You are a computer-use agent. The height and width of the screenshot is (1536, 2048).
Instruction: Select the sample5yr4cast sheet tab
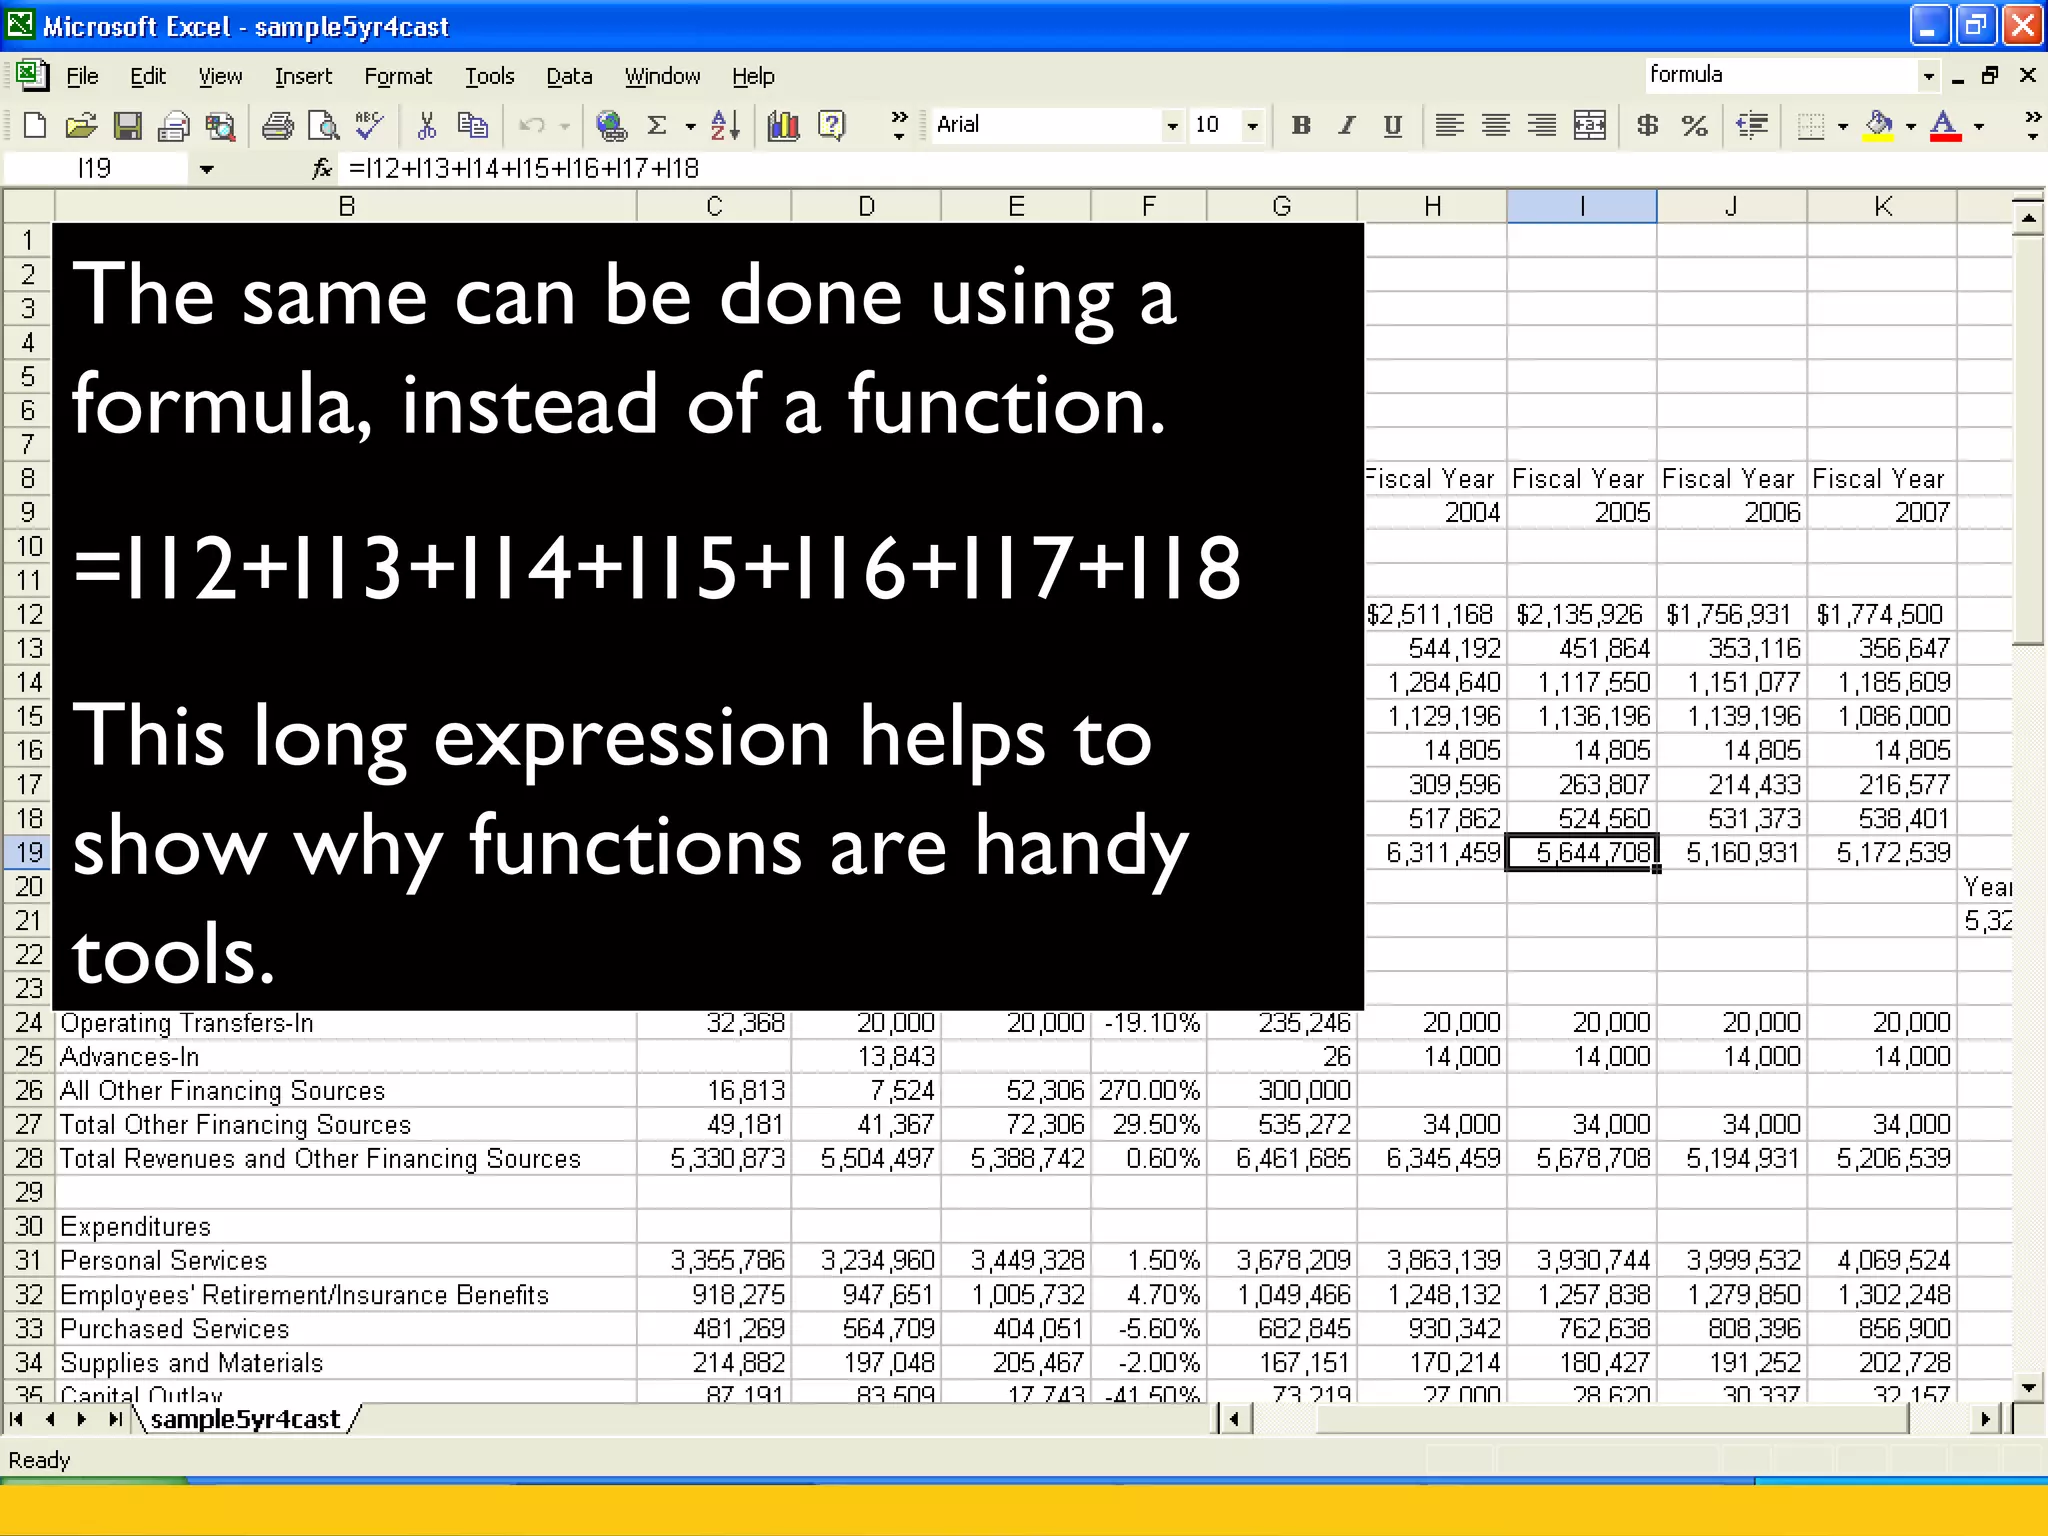[246, 1419]
